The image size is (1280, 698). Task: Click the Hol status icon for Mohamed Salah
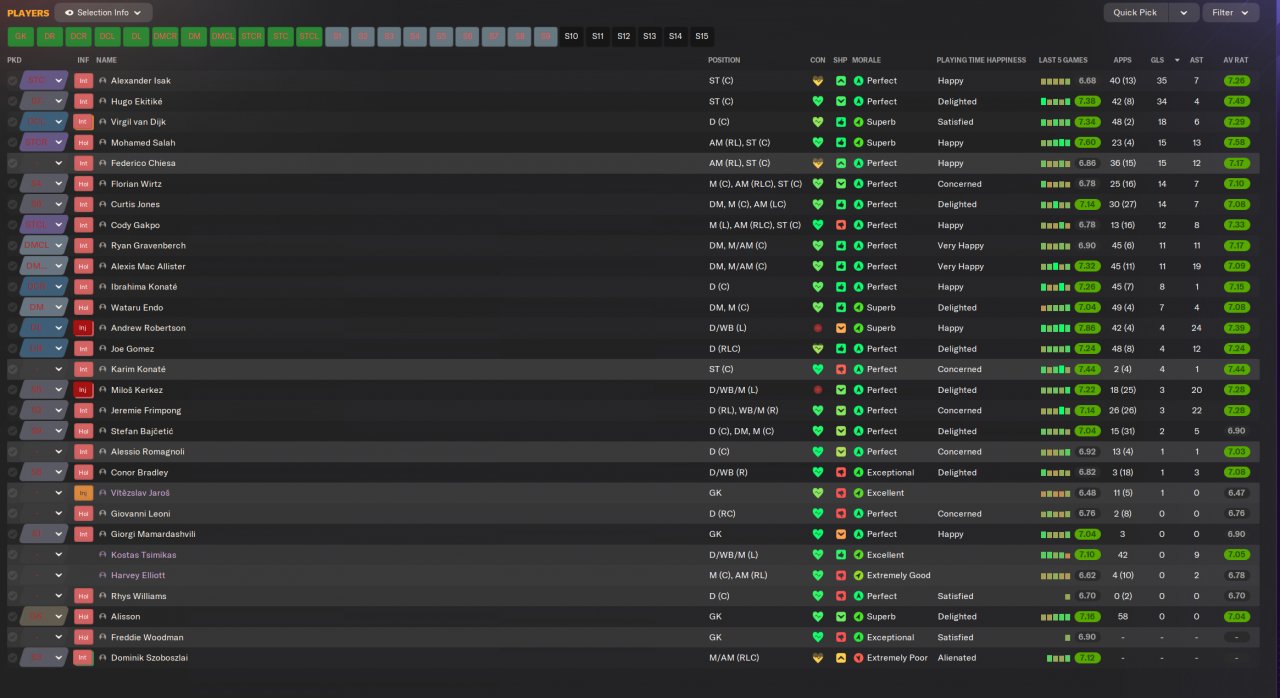(83, 143)
